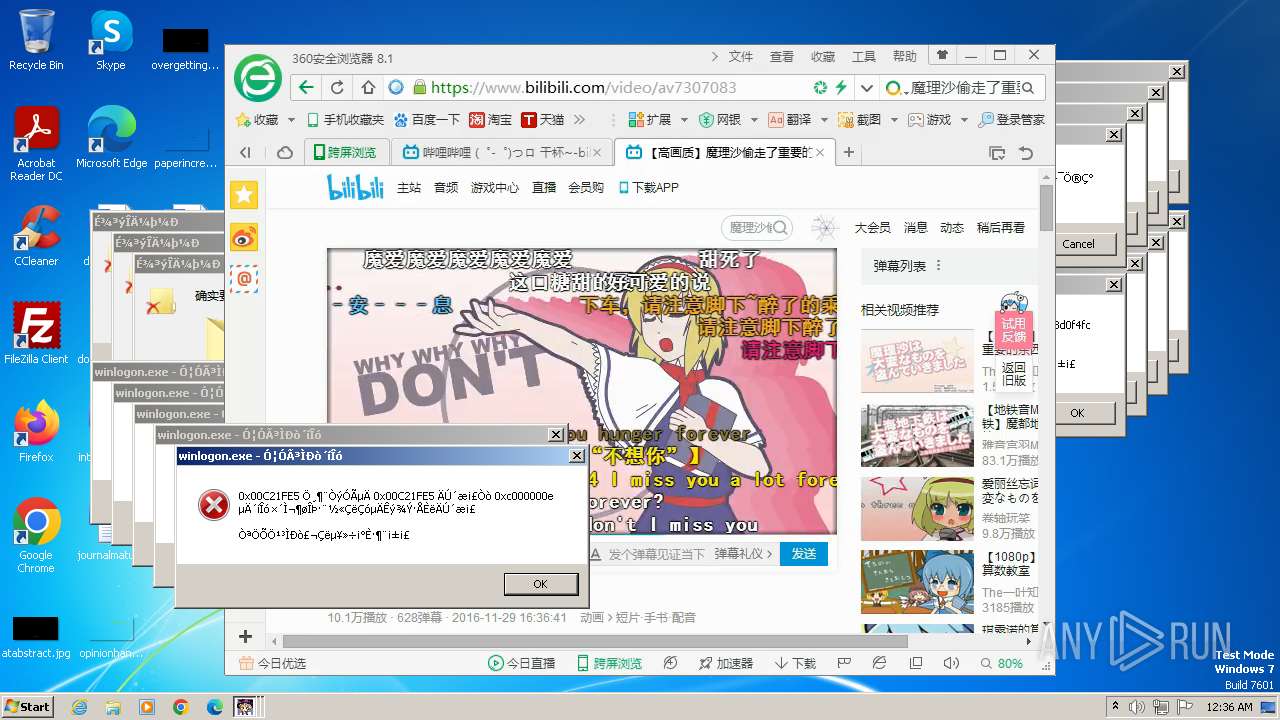Open the browser home page

click(368, 87)
